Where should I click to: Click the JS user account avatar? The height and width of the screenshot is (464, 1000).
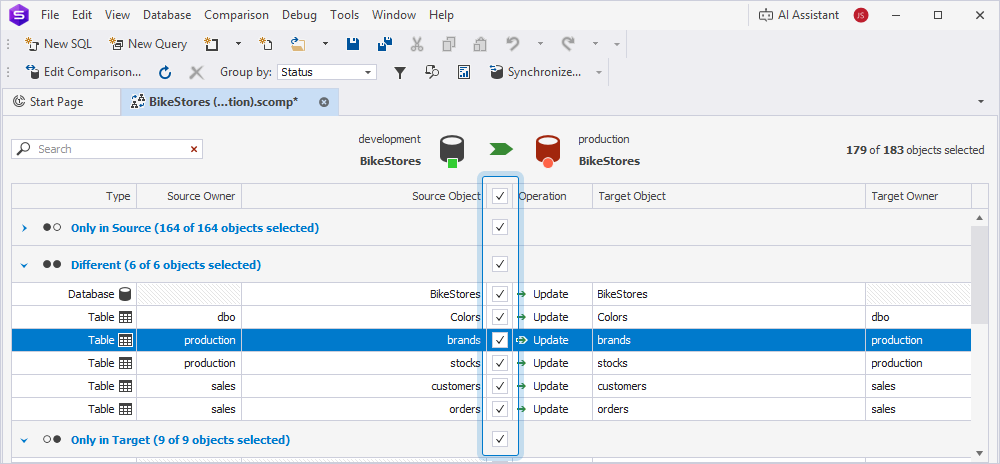(x=861, y=15)
